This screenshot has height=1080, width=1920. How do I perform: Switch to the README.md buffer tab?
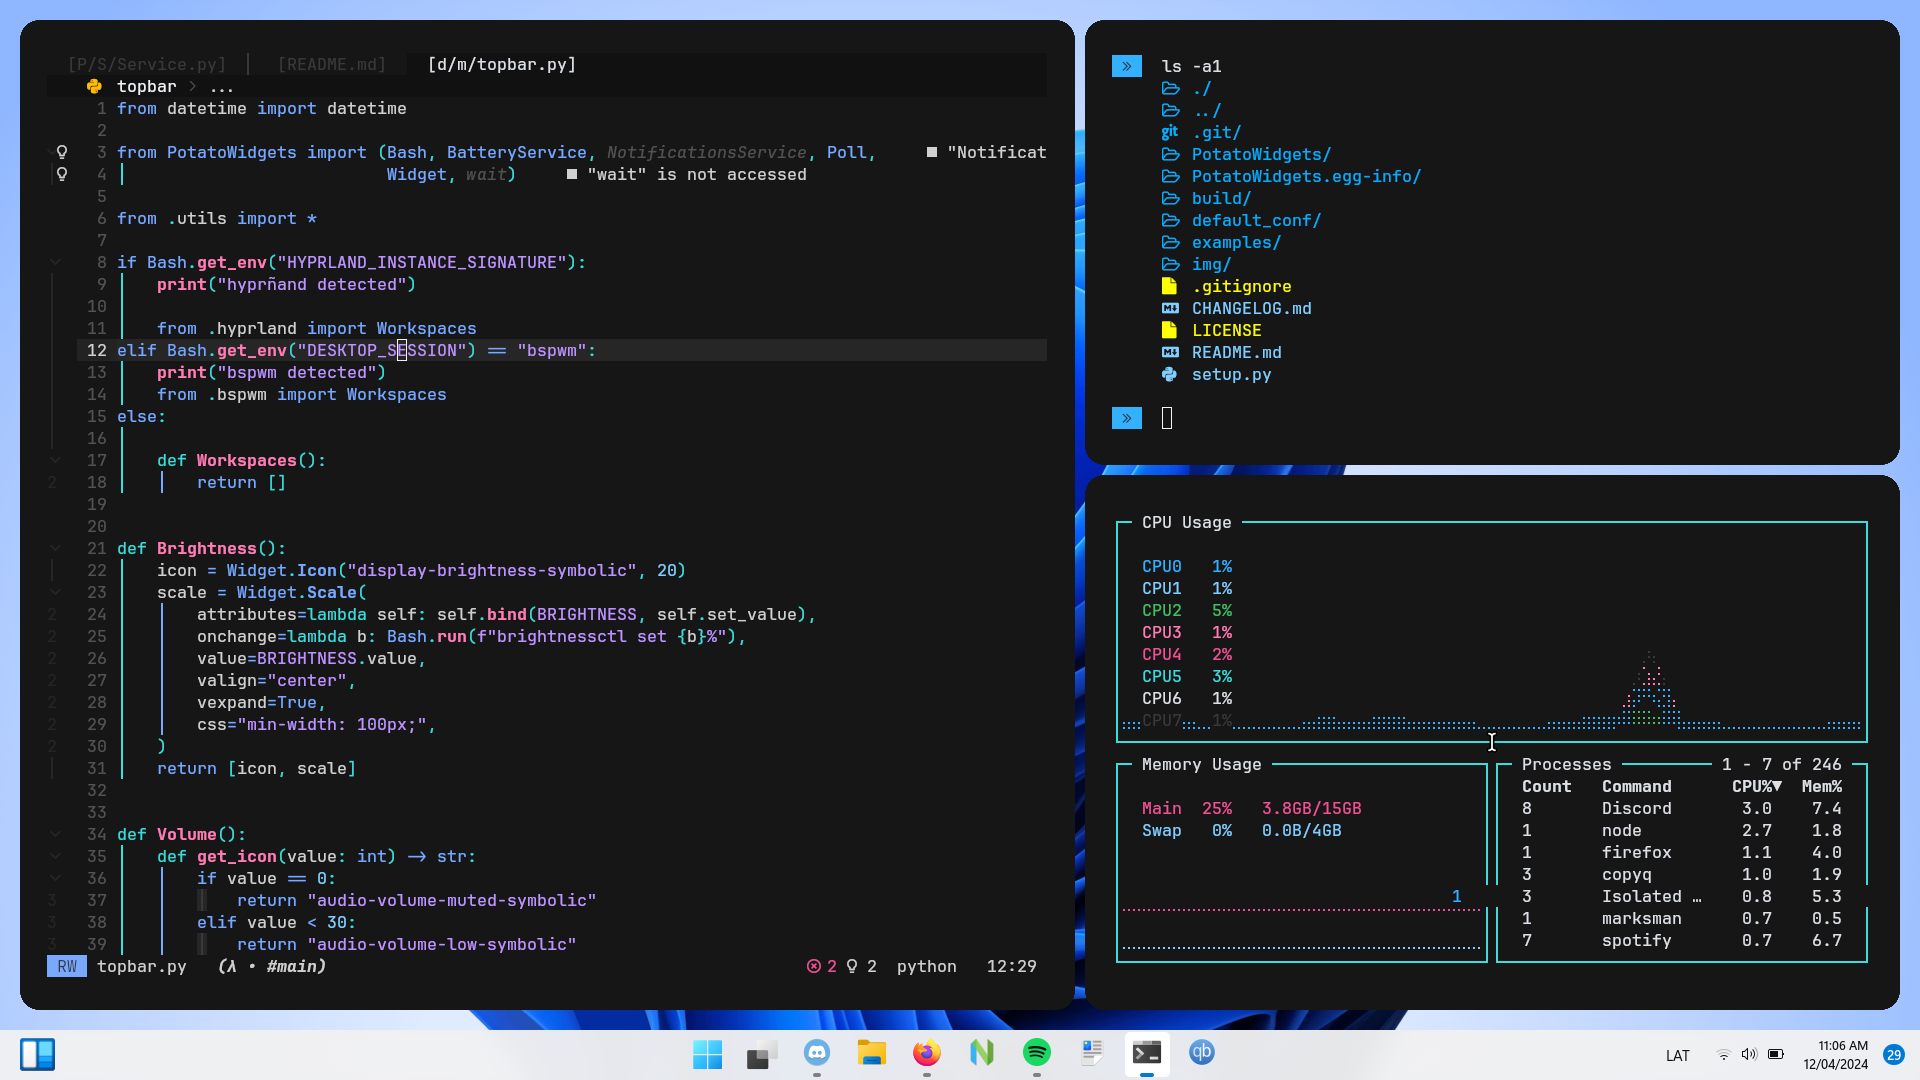pyautogui.click(x=331, y=64)
